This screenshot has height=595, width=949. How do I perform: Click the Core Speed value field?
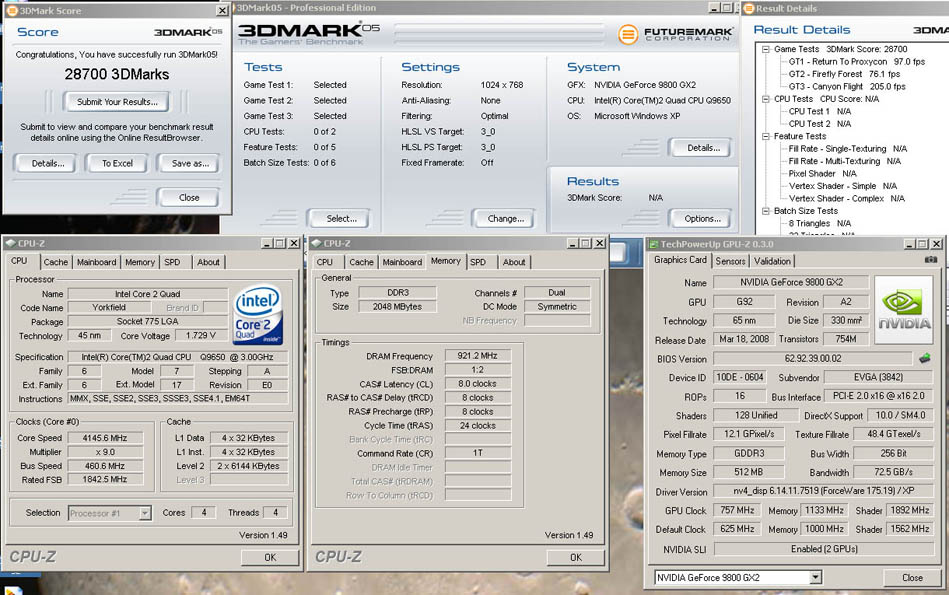105,438
